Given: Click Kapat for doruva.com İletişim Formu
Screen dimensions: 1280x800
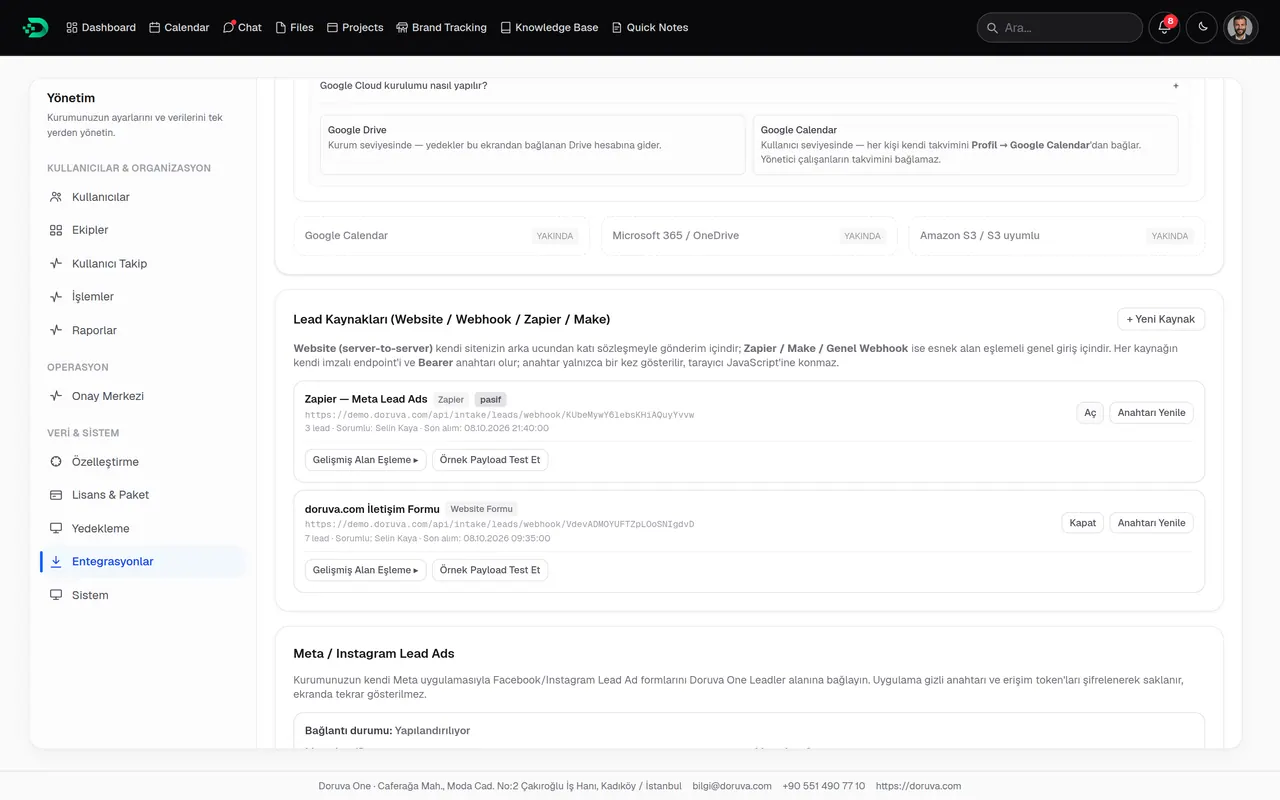Looking at the screenshot, I should pyautogui.click(x=1083, y=523).
